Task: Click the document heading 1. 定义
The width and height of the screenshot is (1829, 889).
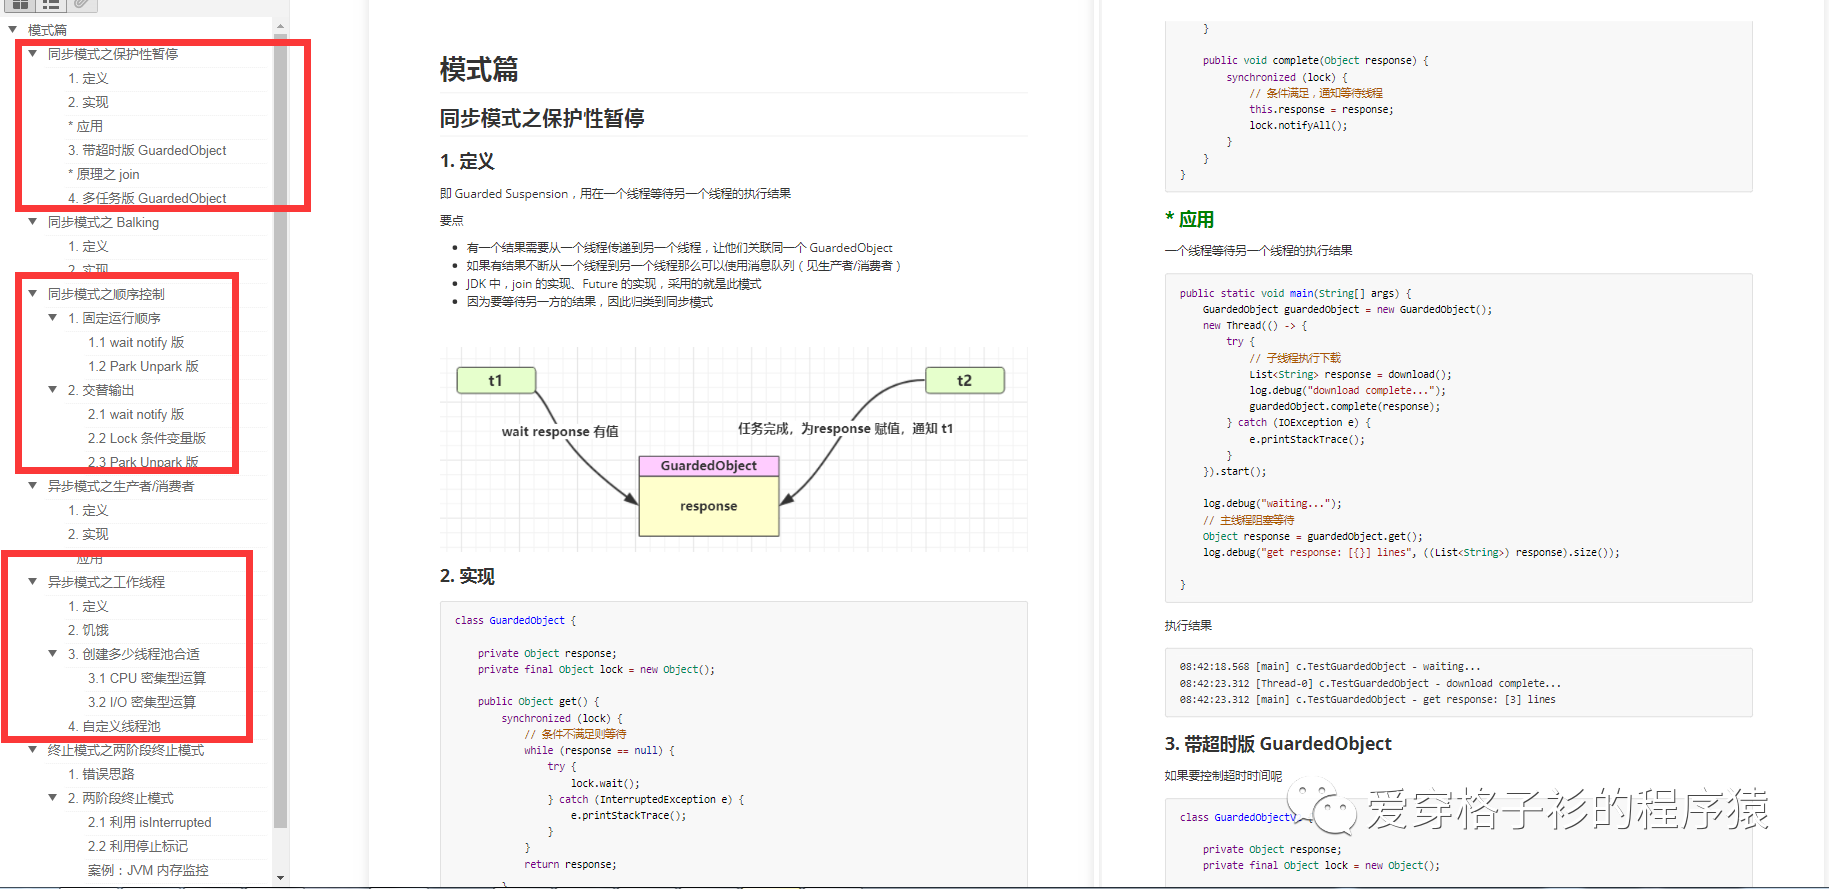Action: (x=467, y=161)
